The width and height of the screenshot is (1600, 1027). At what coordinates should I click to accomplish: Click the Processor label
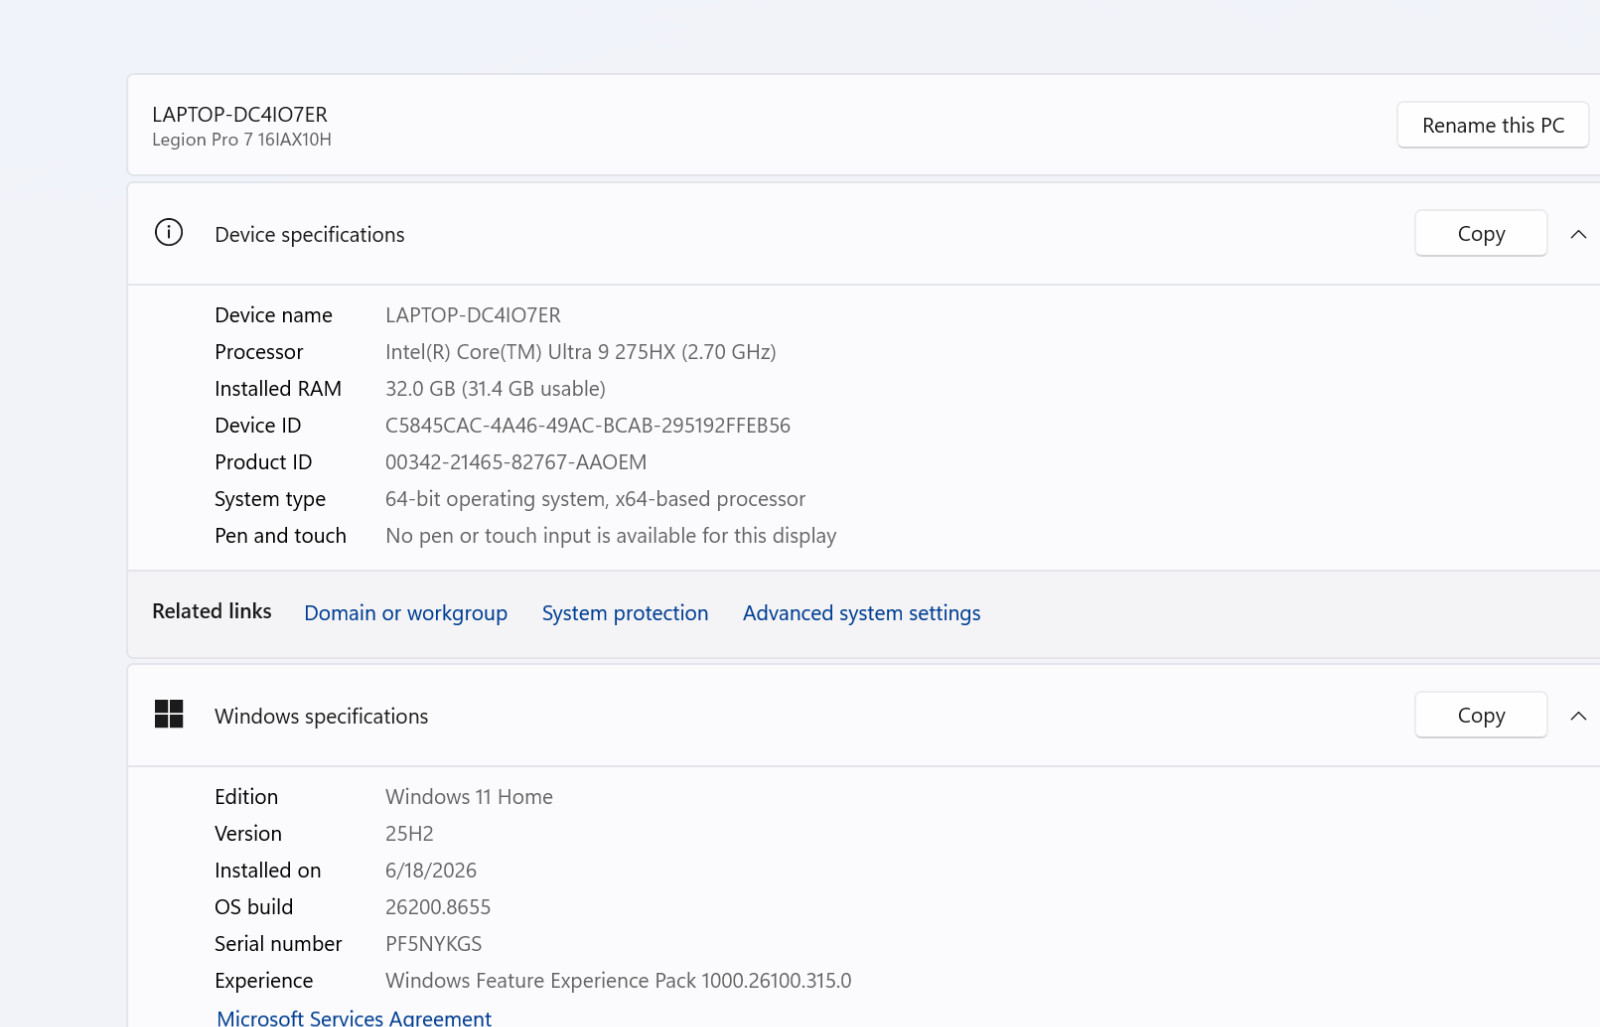pos(258,352)
